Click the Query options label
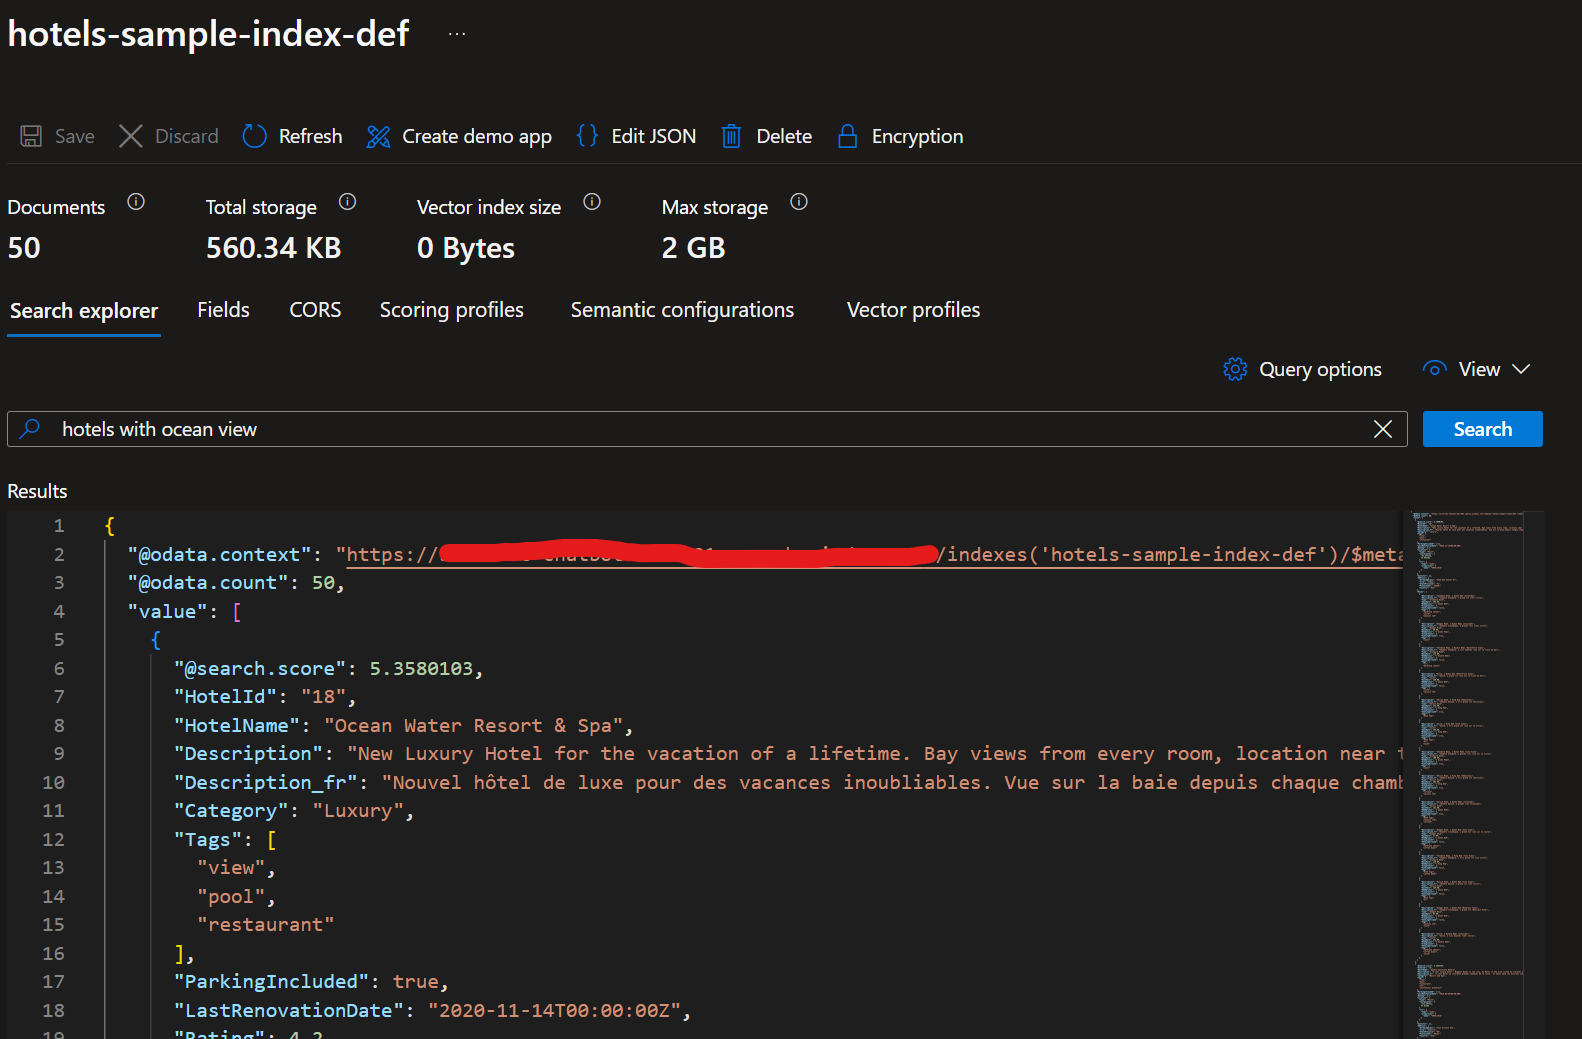This screenshot has height=1039, width=1582. tap(1320, 369)
